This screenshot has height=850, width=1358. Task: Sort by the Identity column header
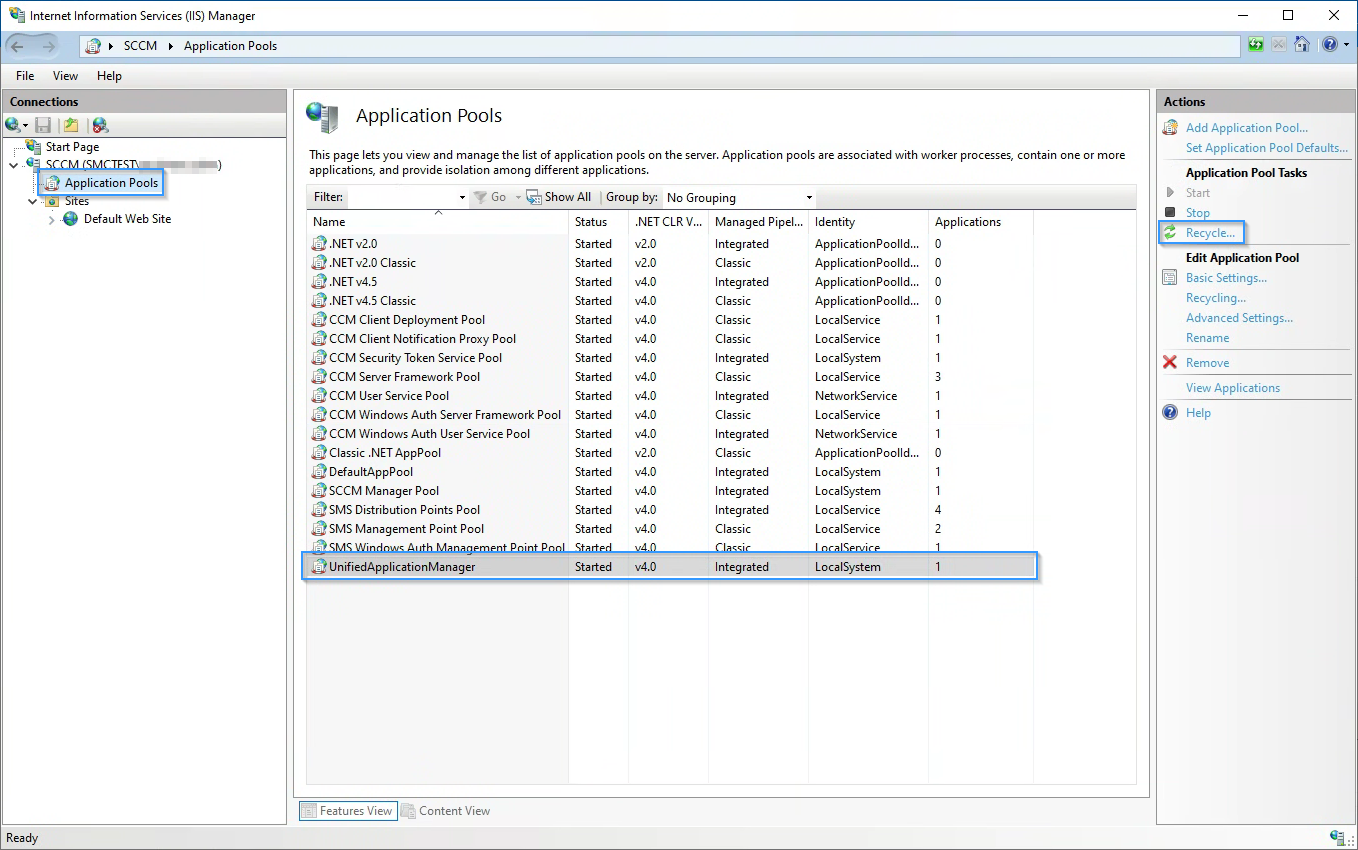[868, 222]
